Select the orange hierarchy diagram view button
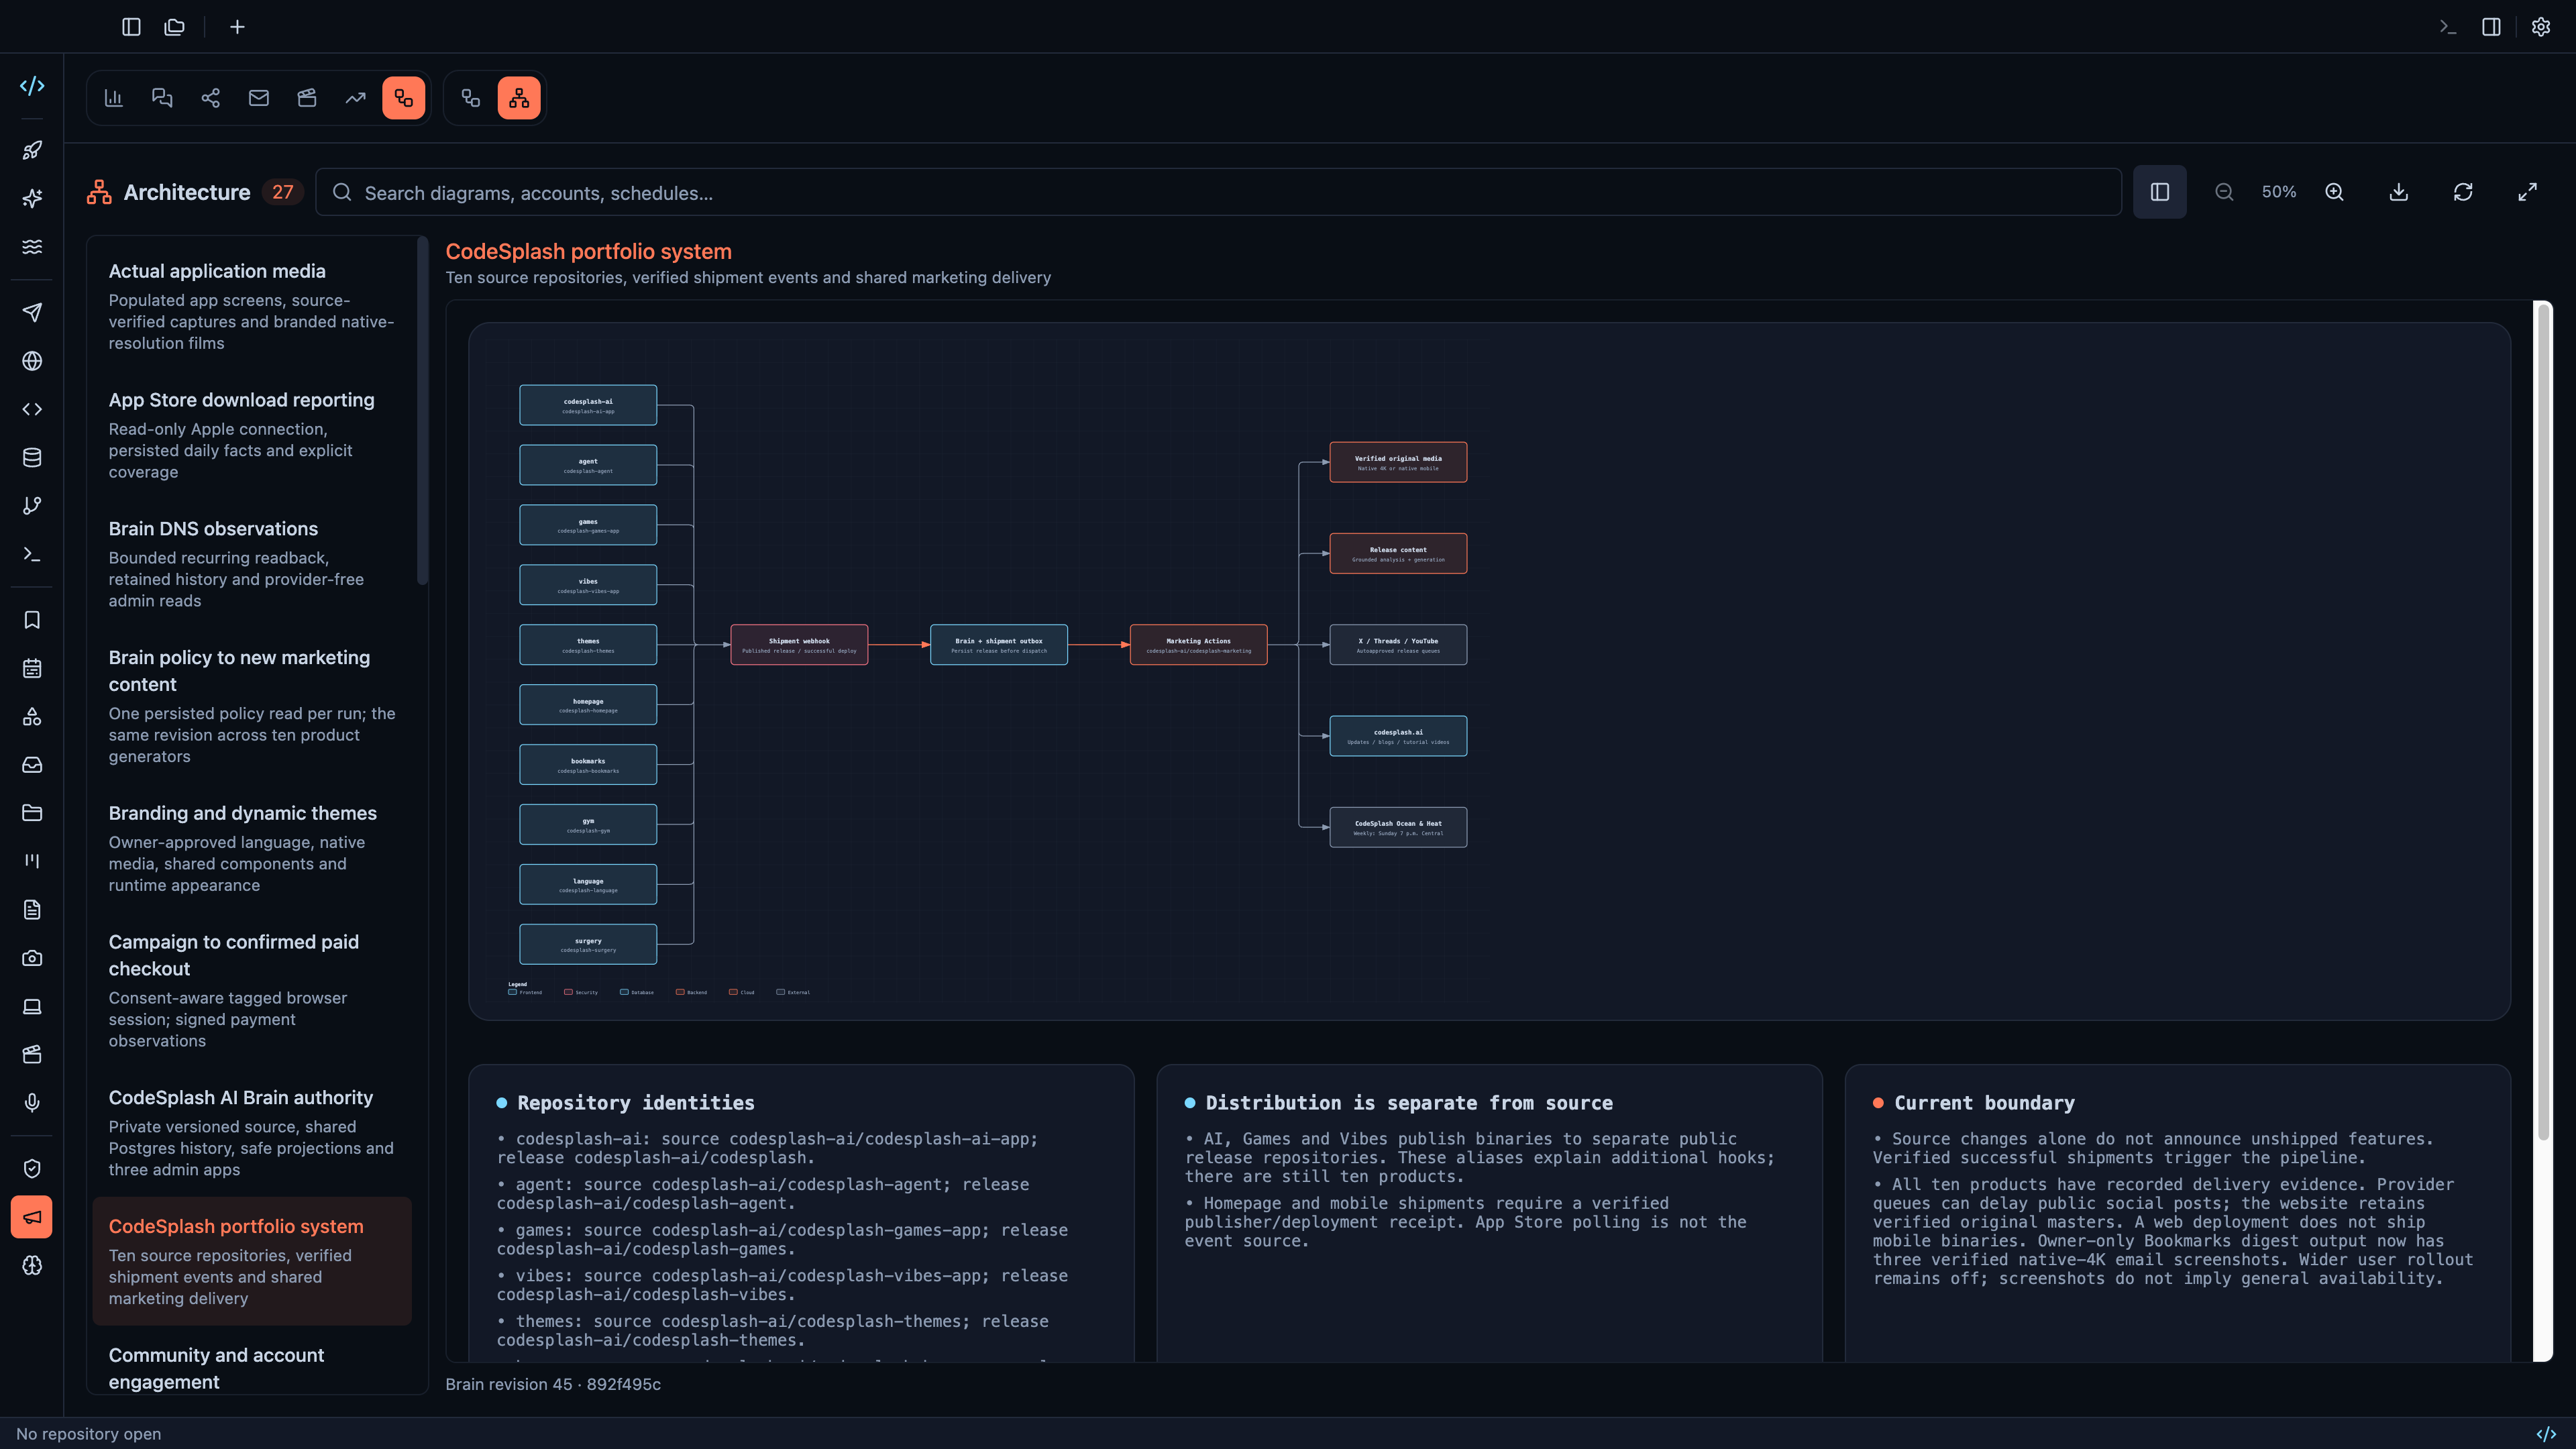 pos(519,98)
